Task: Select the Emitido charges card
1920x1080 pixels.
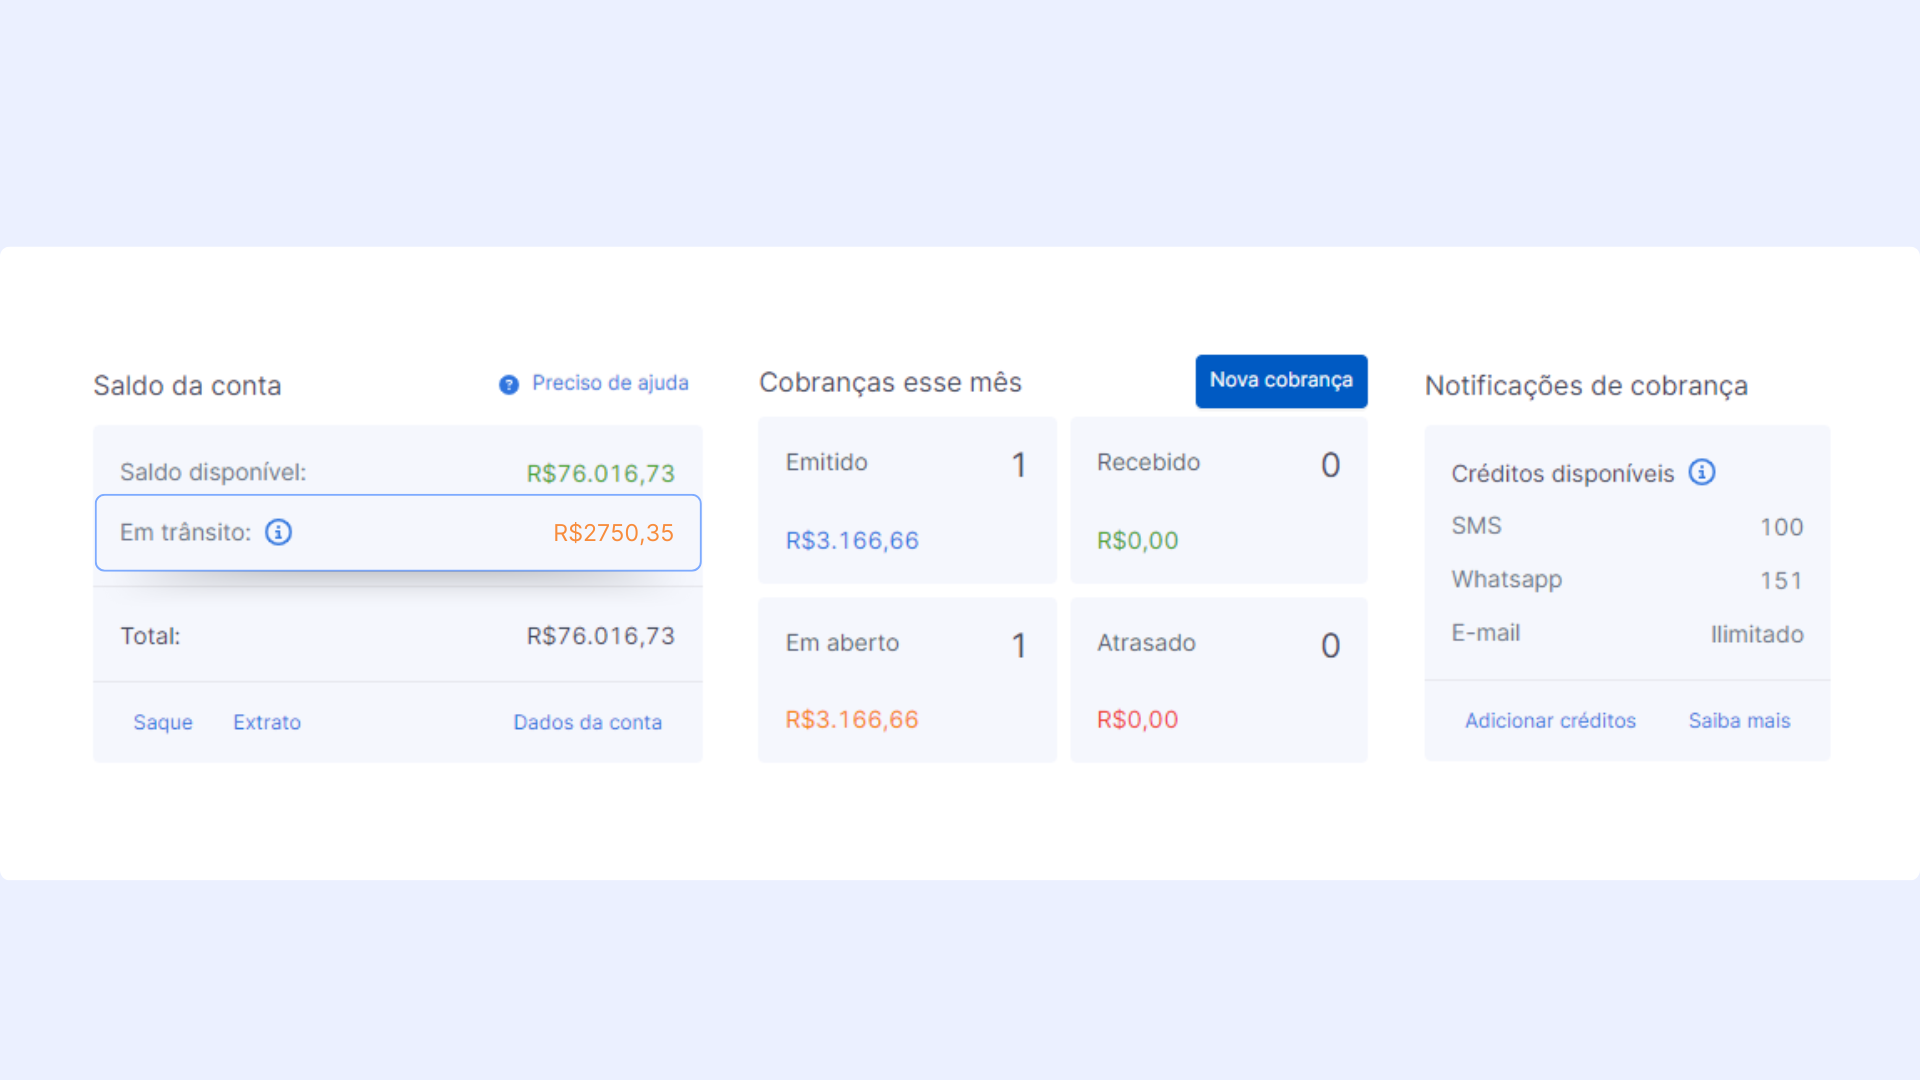Action: 906,500
